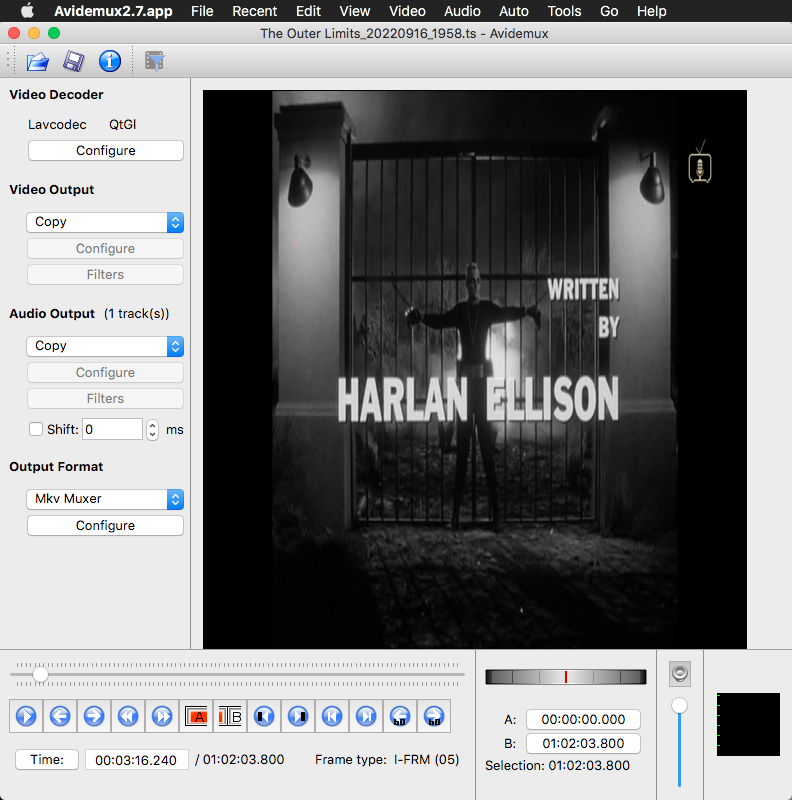Image resolution: width=792 pixels, height=800 pixels.
Task: Set the selection end marker B
Action: (x=230, y=716)
